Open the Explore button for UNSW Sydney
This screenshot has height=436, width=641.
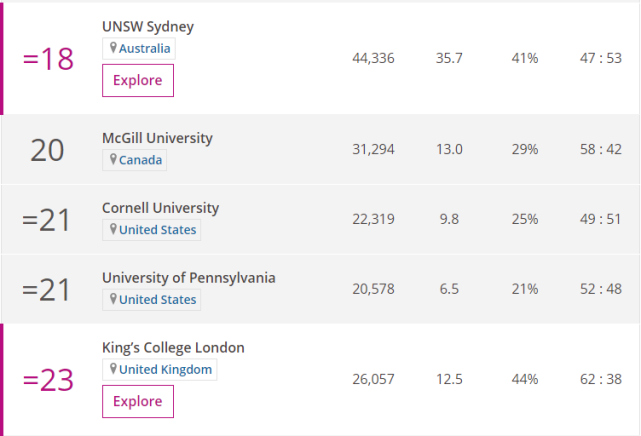click(138, 81)
